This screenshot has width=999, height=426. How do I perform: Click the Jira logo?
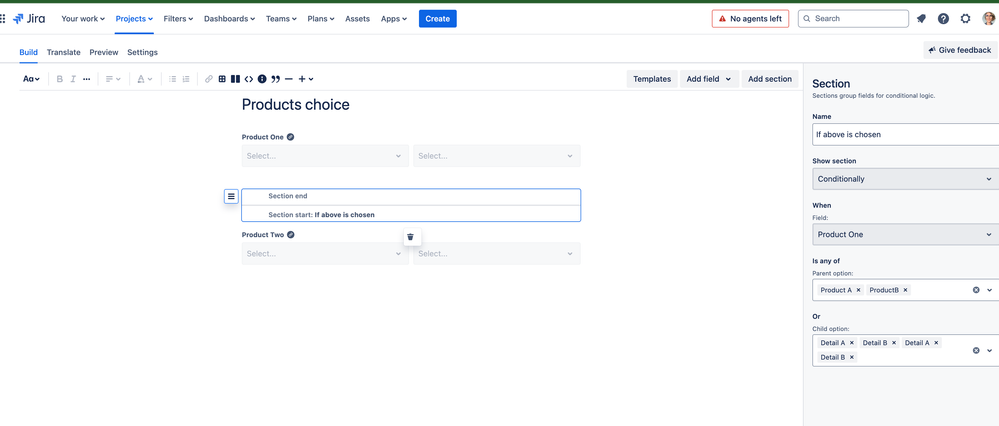(29, 18)
